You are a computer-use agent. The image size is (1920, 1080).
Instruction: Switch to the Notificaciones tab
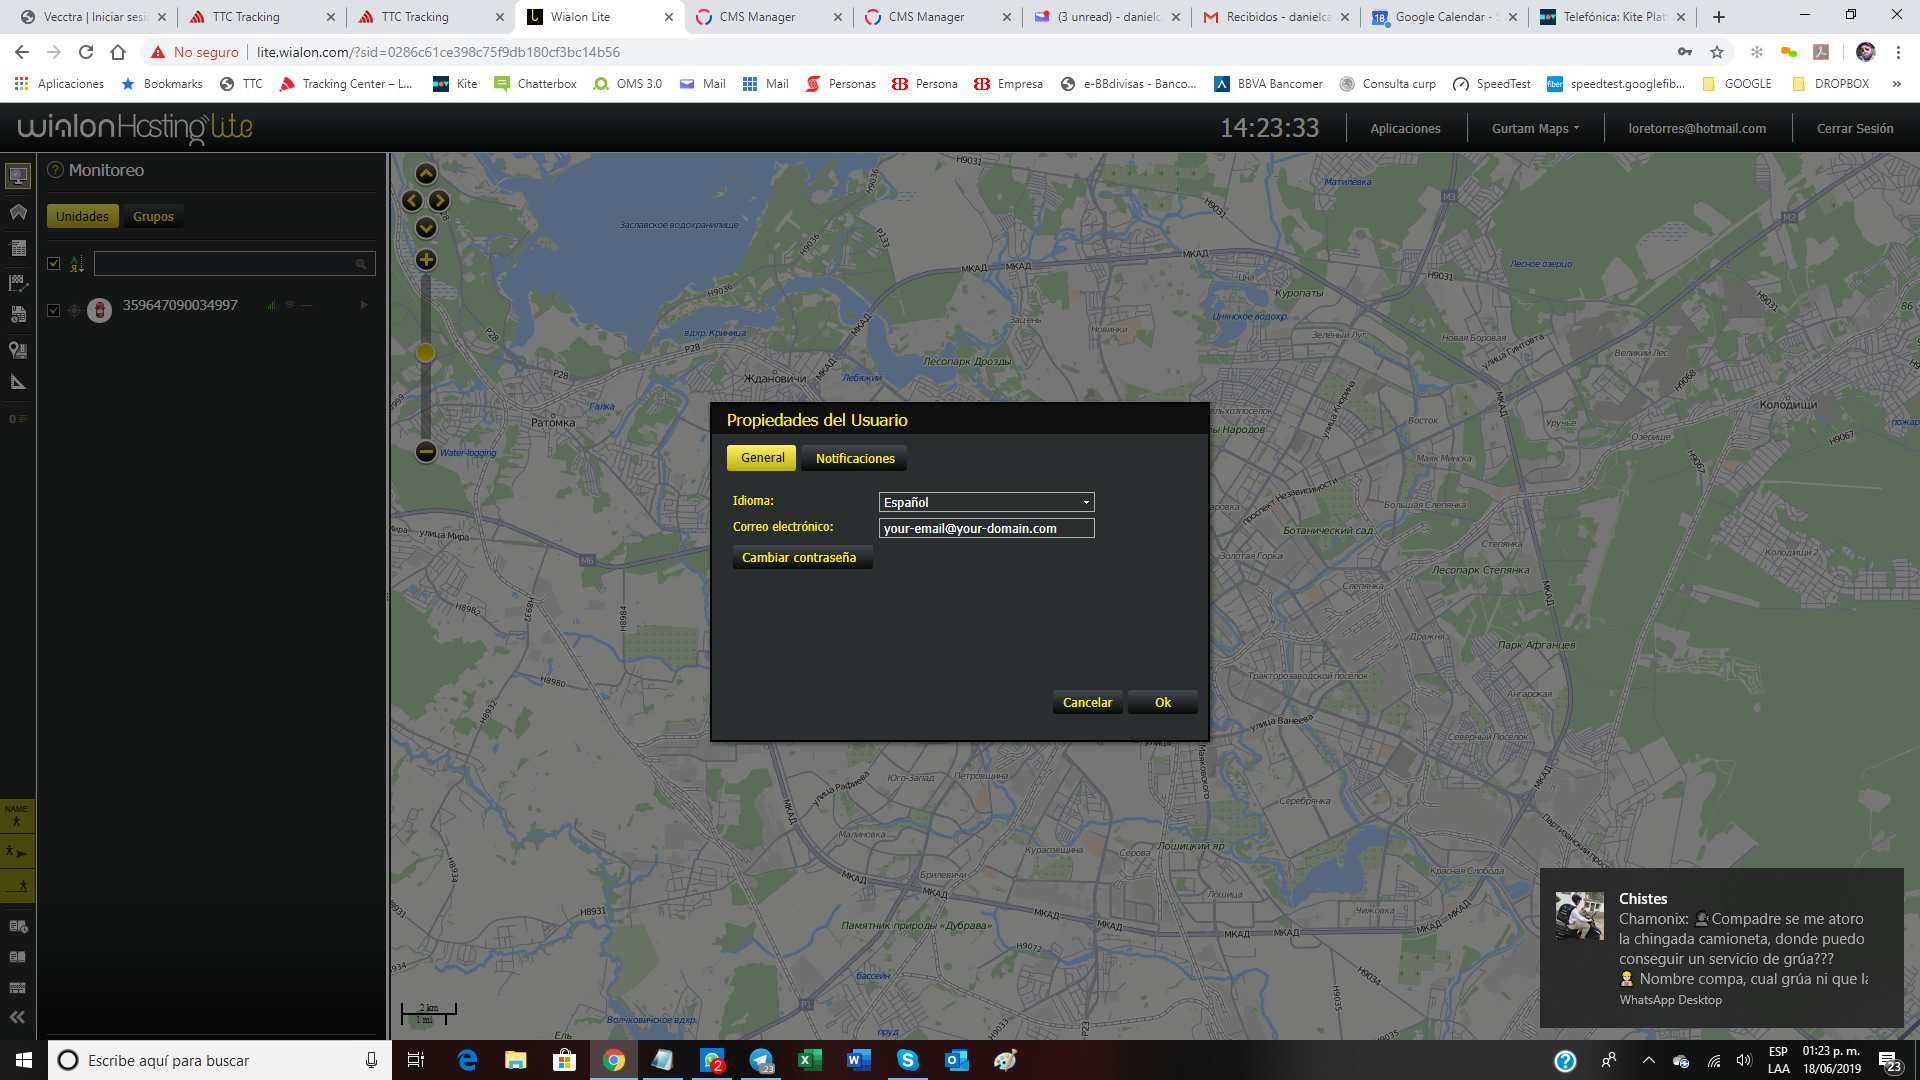pos(854,458)
